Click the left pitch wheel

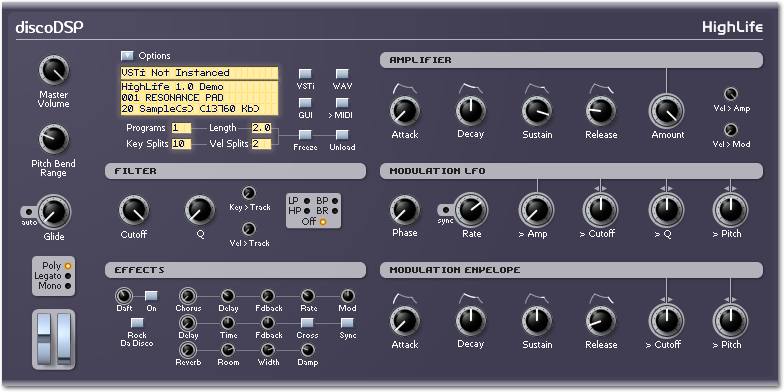(x=44, y=339)
